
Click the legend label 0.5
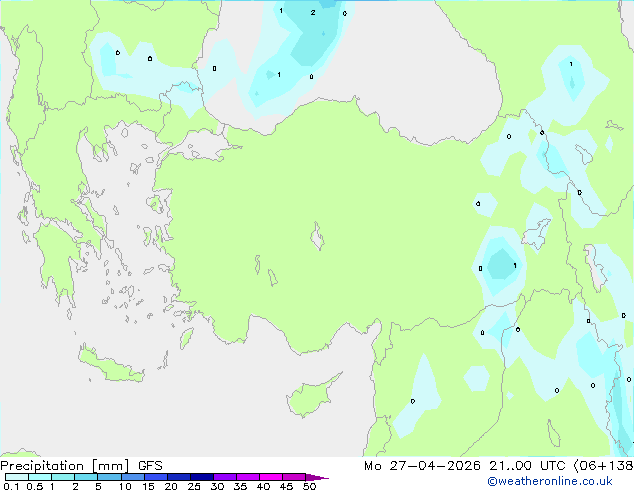pyautogui.click(x=35, y=486)
